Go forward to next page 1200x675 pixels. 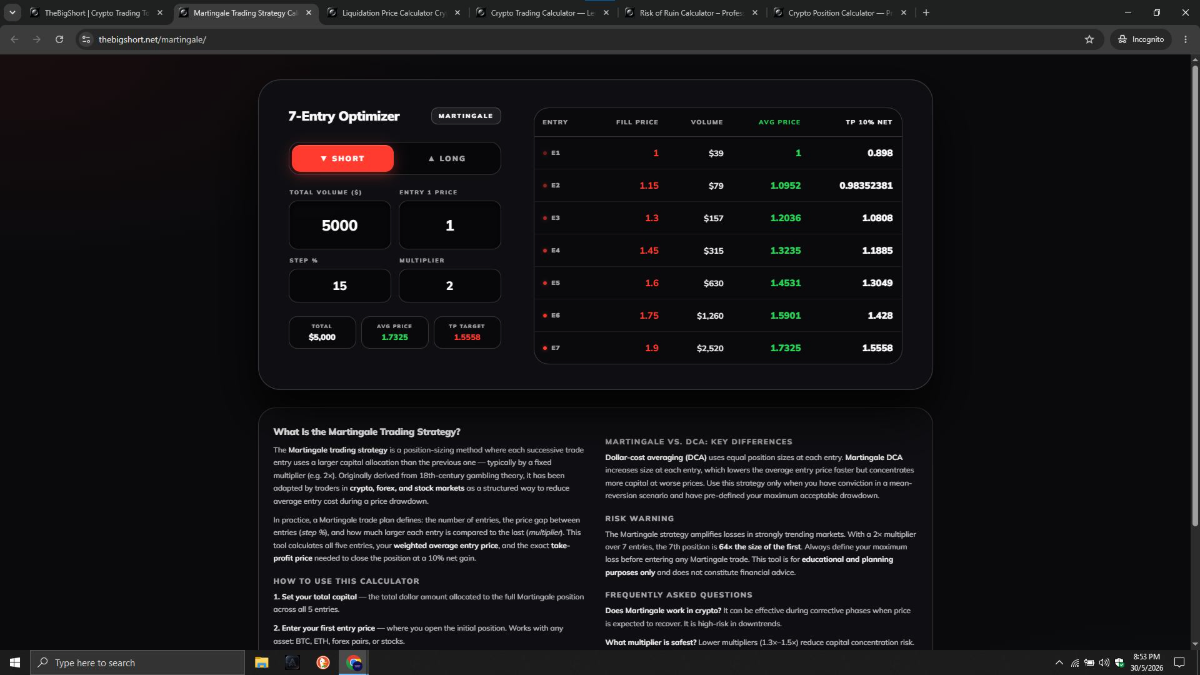pos(37,39)
